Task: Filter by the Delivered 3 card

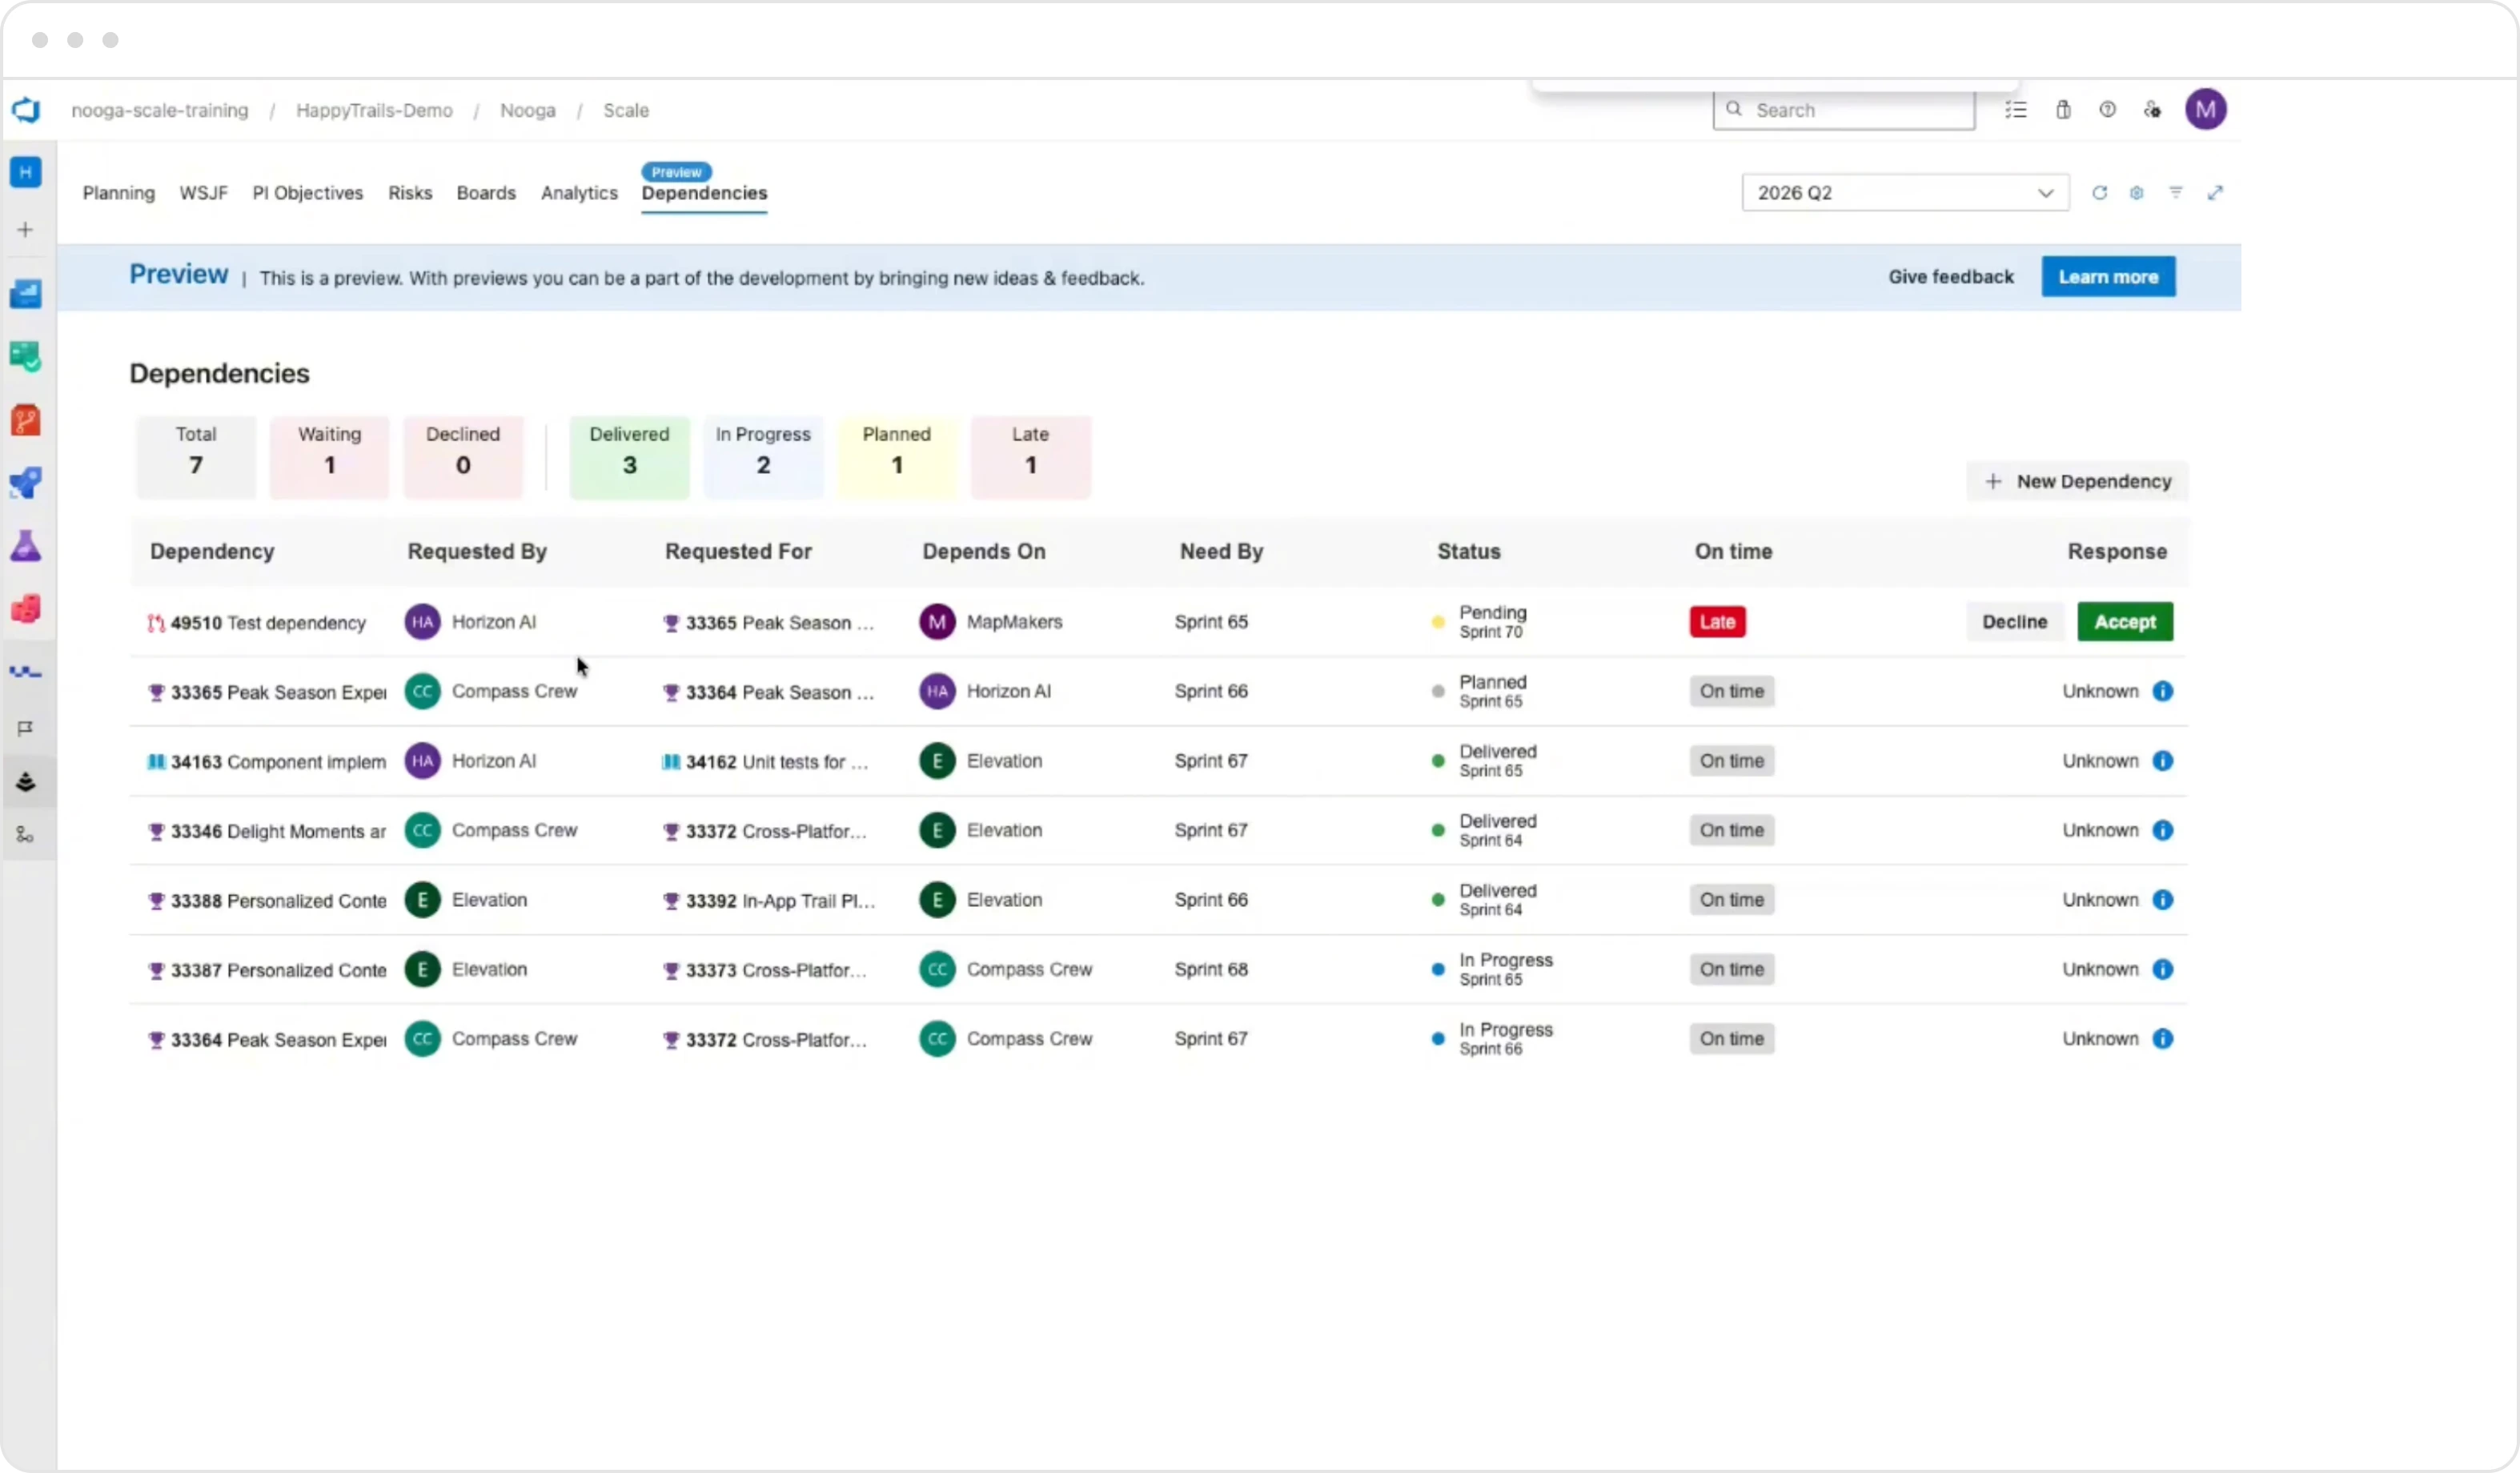Action: click(629, 457)
